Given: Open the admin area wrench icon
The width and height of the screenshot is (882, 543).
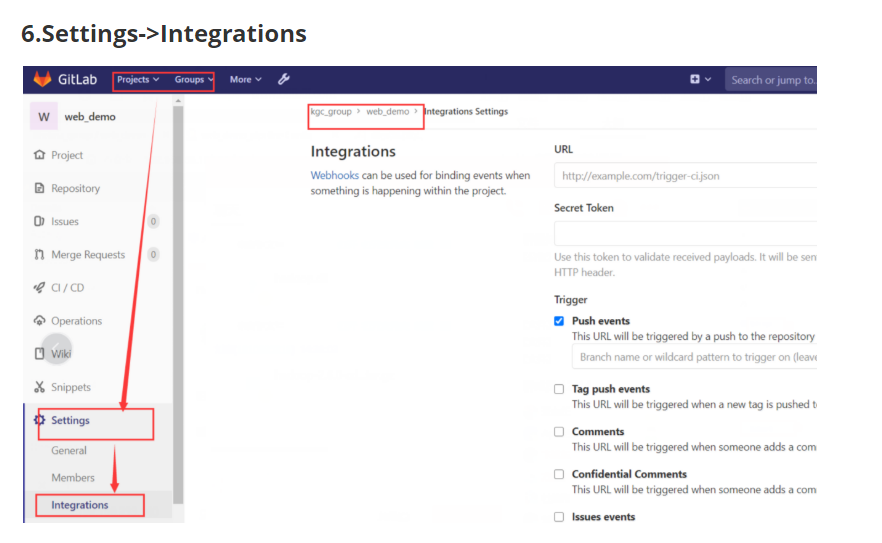Looking at the screenshot, I should click(x=283, y=79).
